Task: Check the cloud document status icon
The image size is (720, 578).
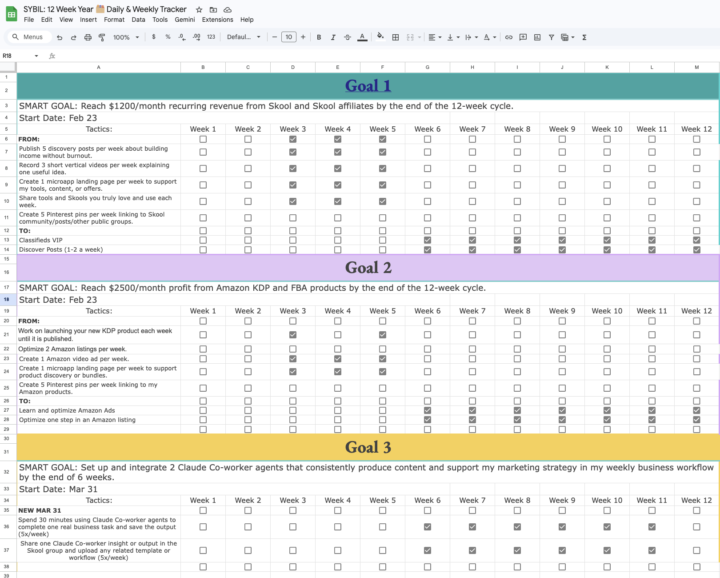Action: [227, 10]
